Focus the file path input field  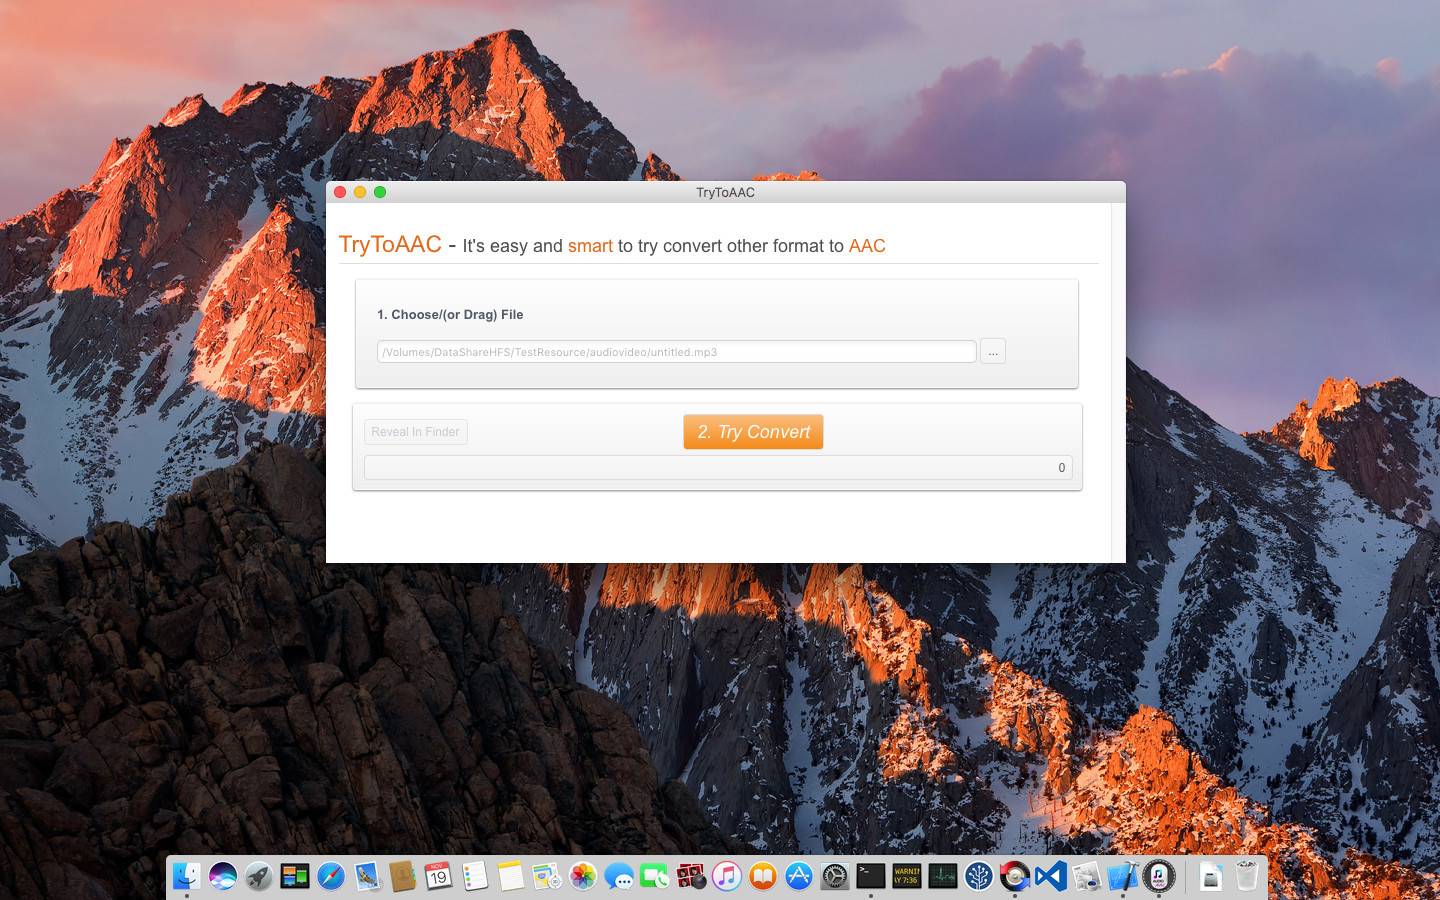point(676,352)
